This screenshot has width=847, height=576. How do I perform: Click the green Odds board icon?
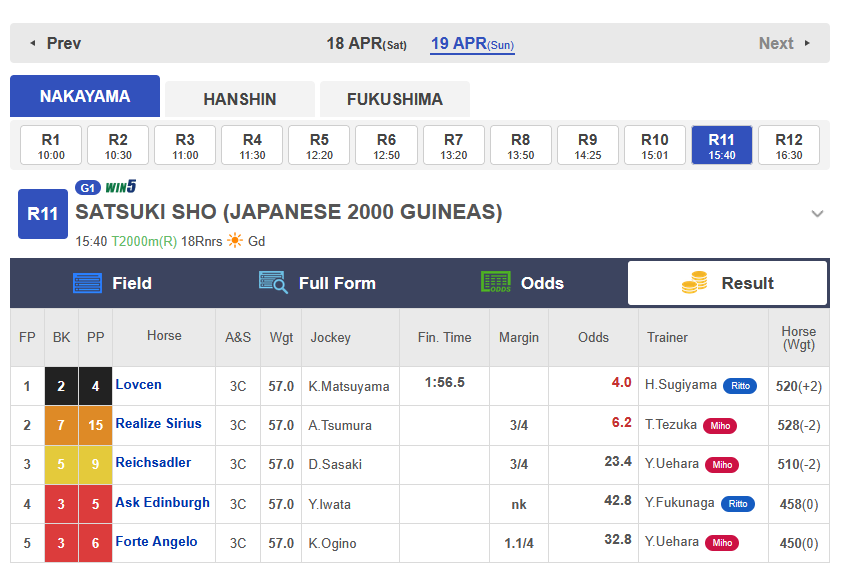coord(496,282)
